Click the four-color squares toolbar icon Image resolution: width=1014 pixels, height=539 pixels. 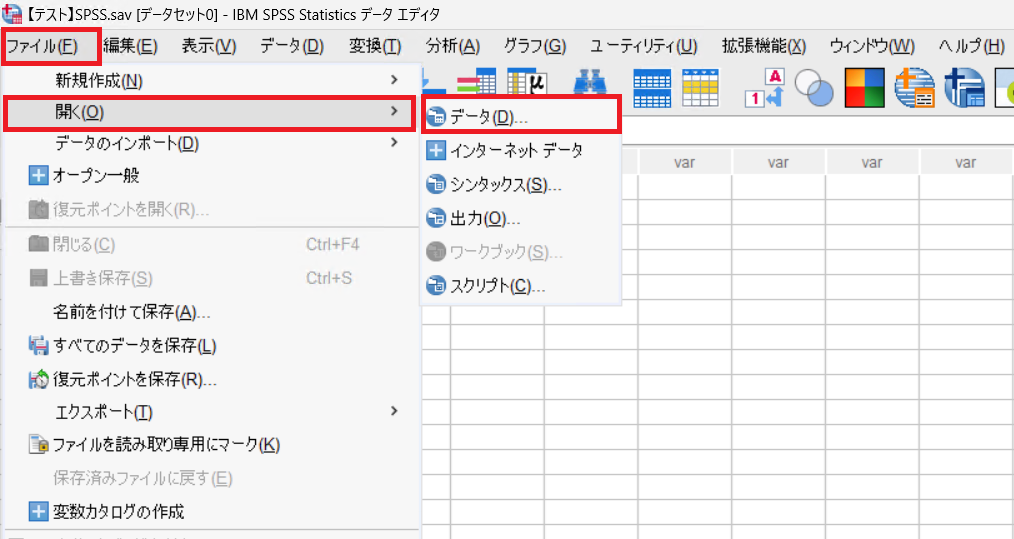(x=865, y=88)
